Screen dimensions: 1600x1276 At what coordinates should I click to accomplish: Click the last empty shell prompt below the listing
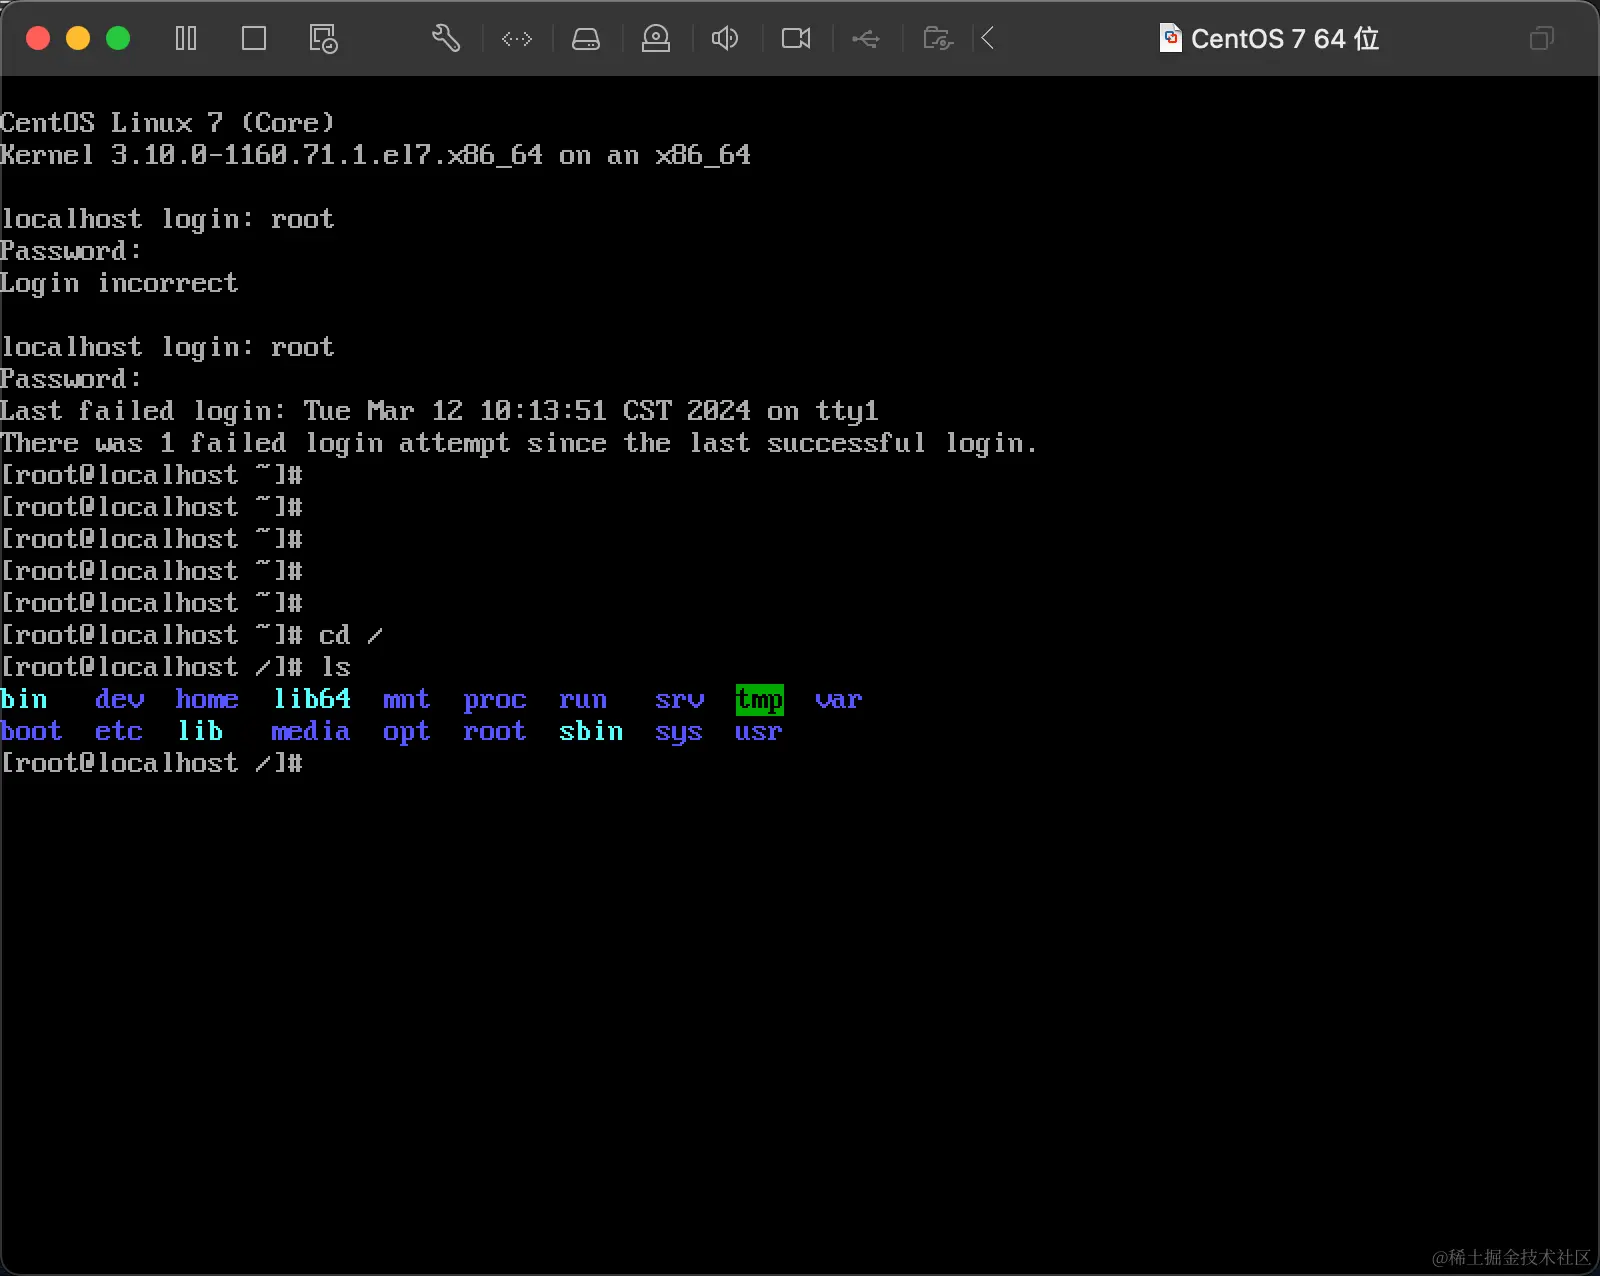click(152, 763)
